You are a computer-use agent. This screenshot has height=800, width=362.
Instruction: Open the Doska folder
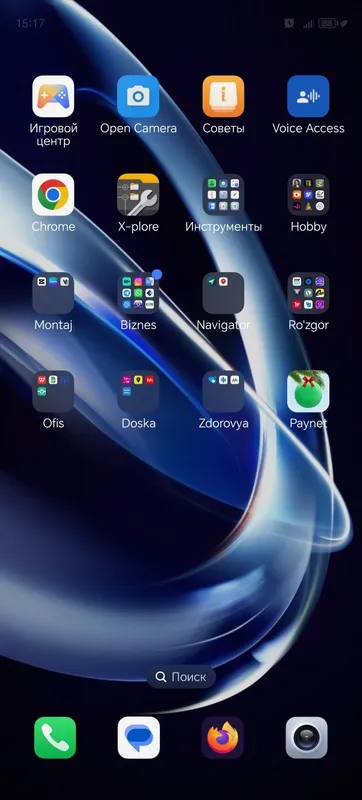138,391
